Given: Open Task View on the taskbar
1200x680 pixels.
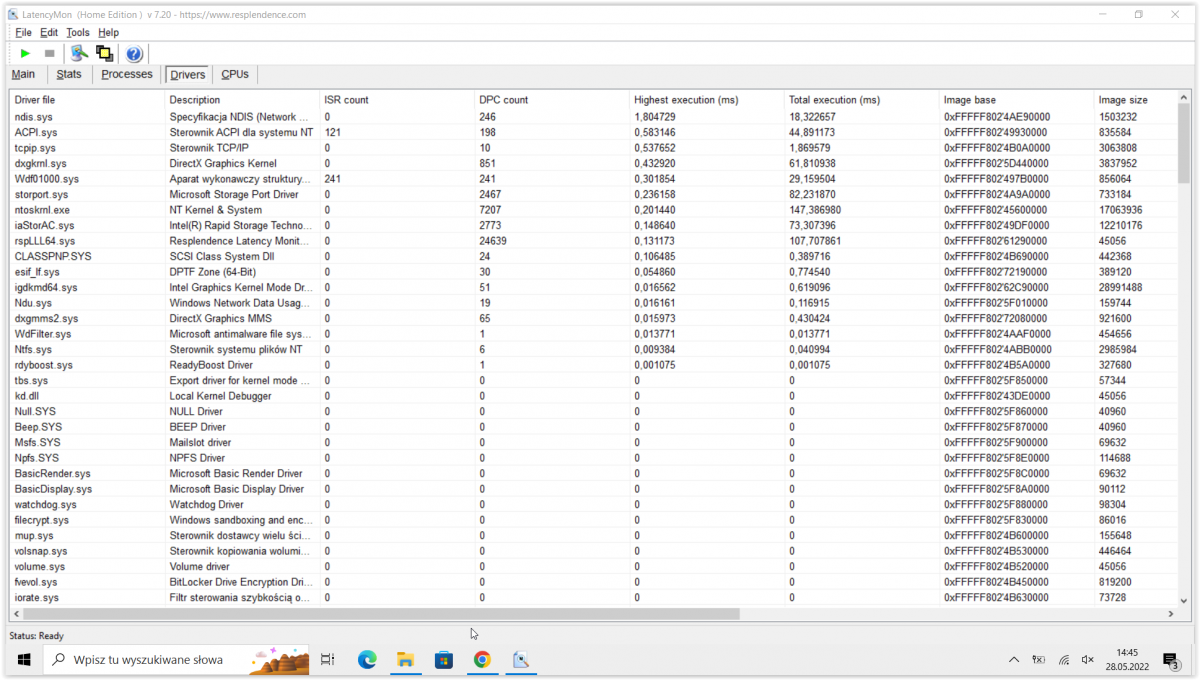Looking at the screenshot, I should 327,660.
